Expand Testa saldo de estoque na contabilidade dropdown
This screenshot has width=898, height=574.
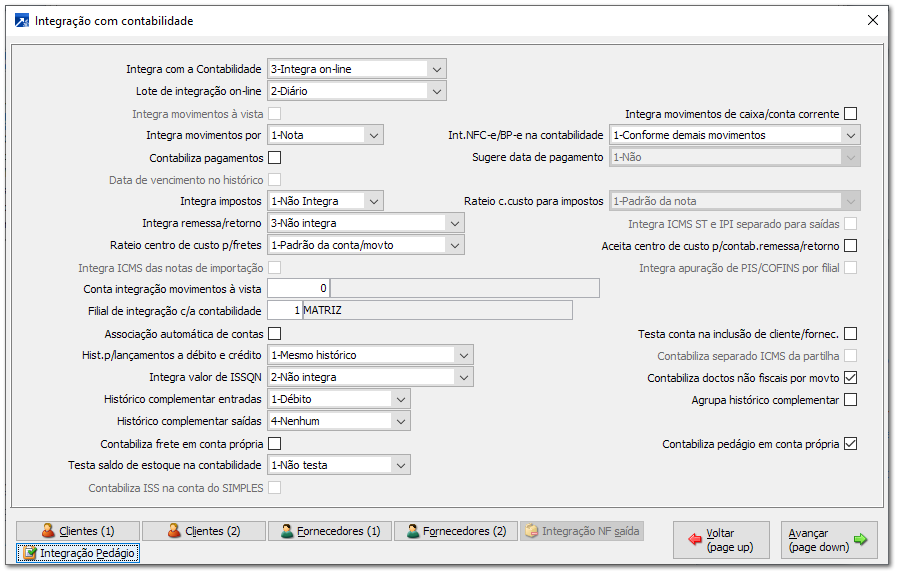click(x=401, y=465)
